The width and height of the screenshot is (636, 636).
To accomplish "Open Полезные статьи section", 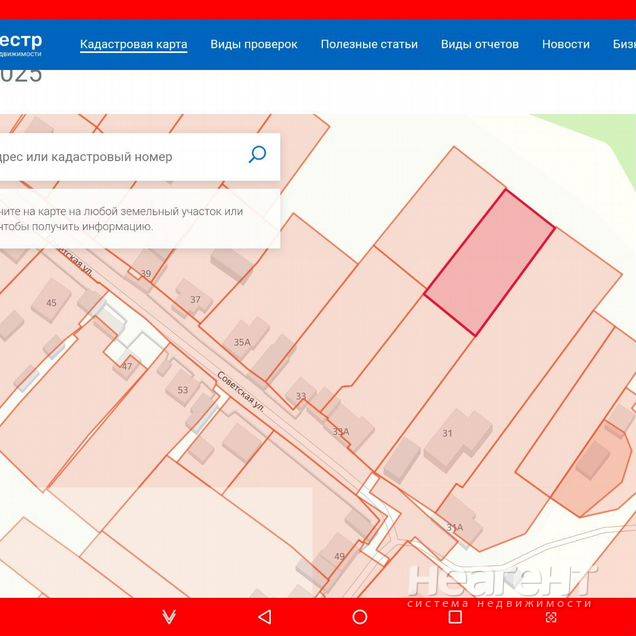I will 369,44.
